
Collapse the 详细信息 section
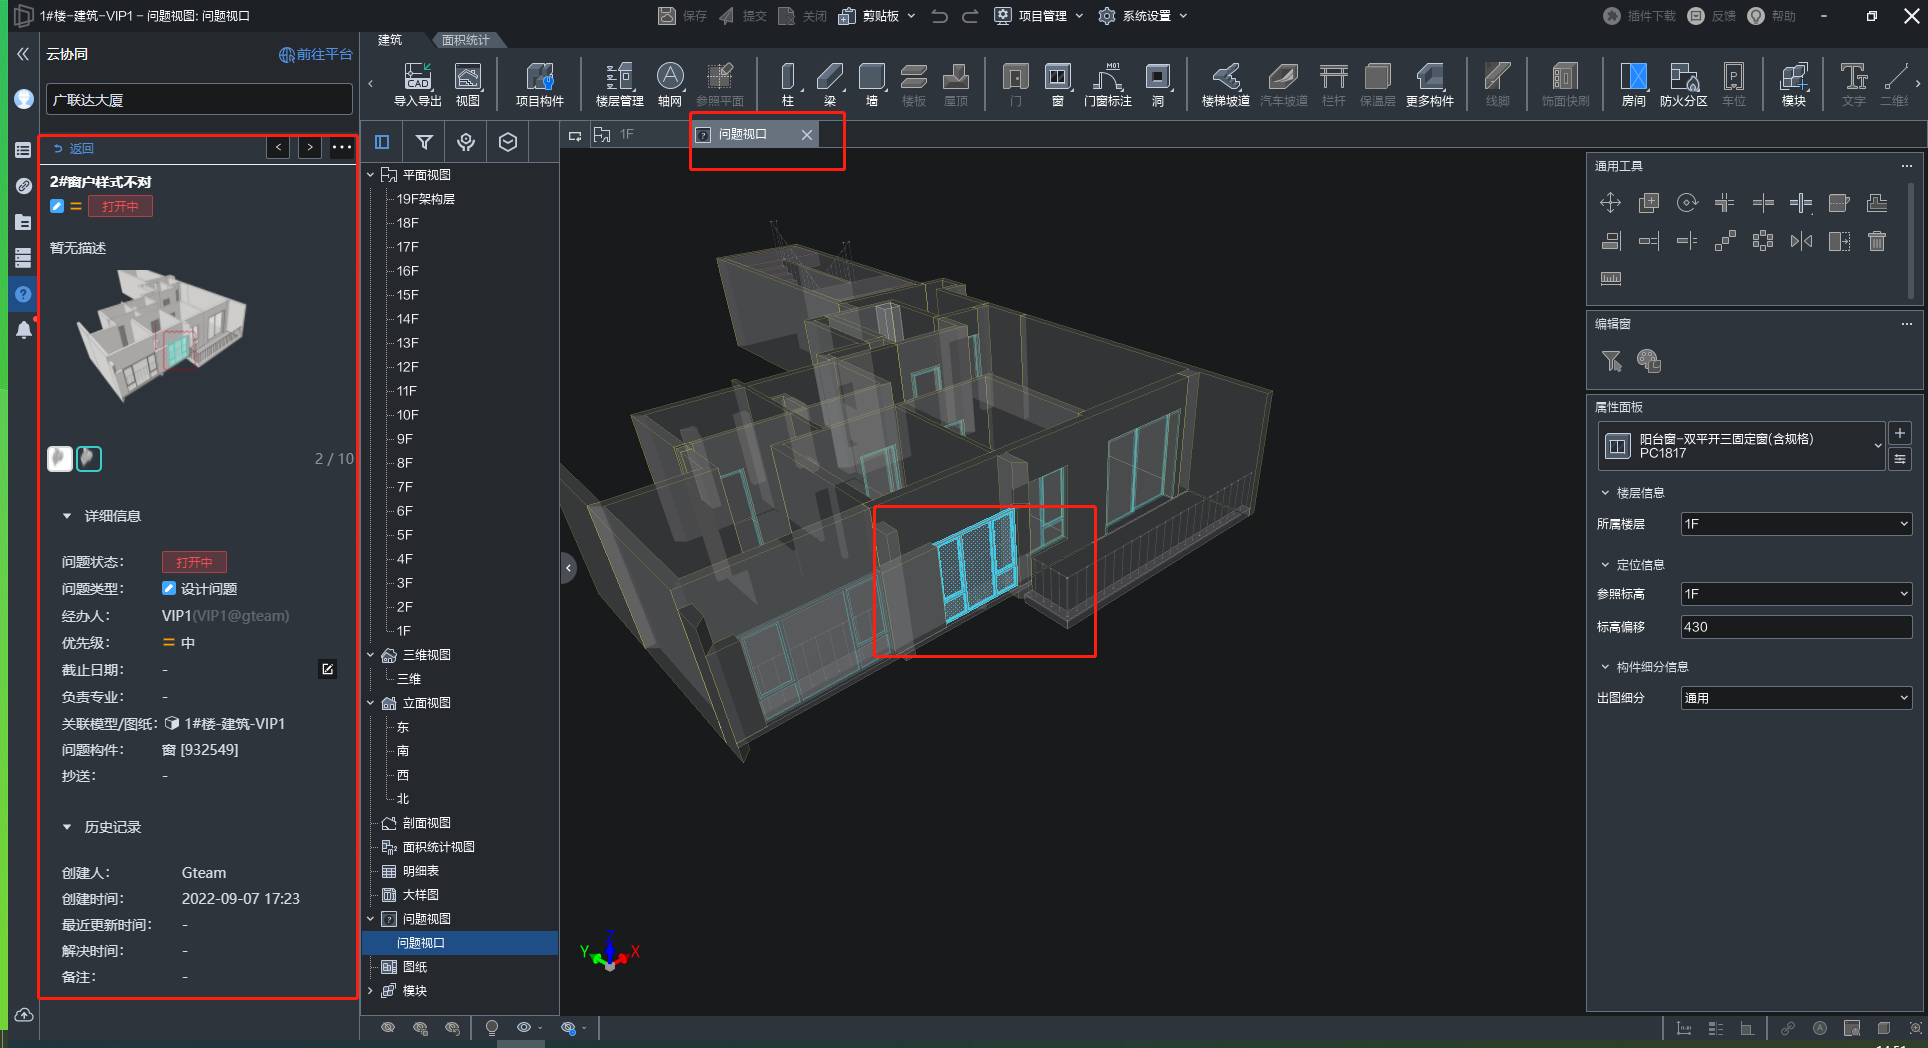coord(67,516)
